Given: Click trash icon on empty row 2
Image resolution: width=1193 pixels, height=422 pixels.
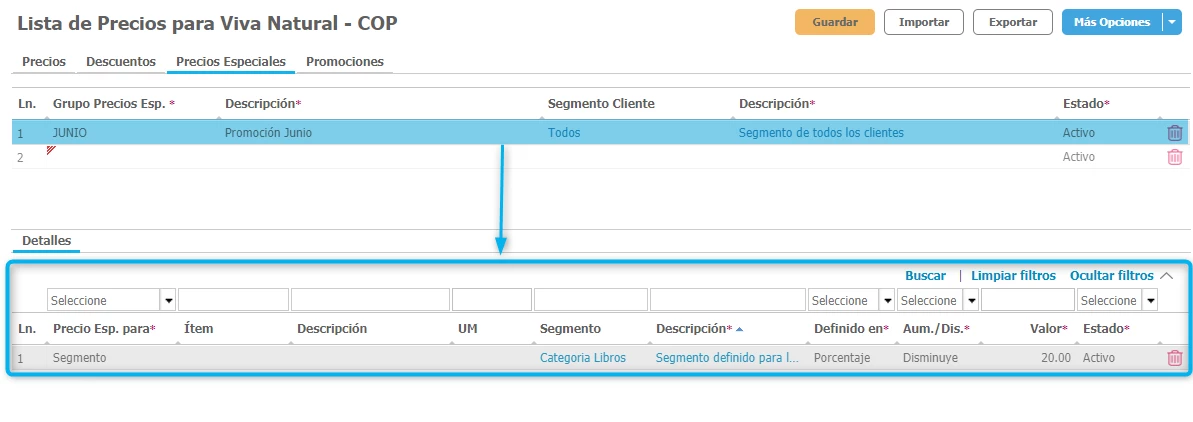Looking at the screenshot, I should [1174, 157].
